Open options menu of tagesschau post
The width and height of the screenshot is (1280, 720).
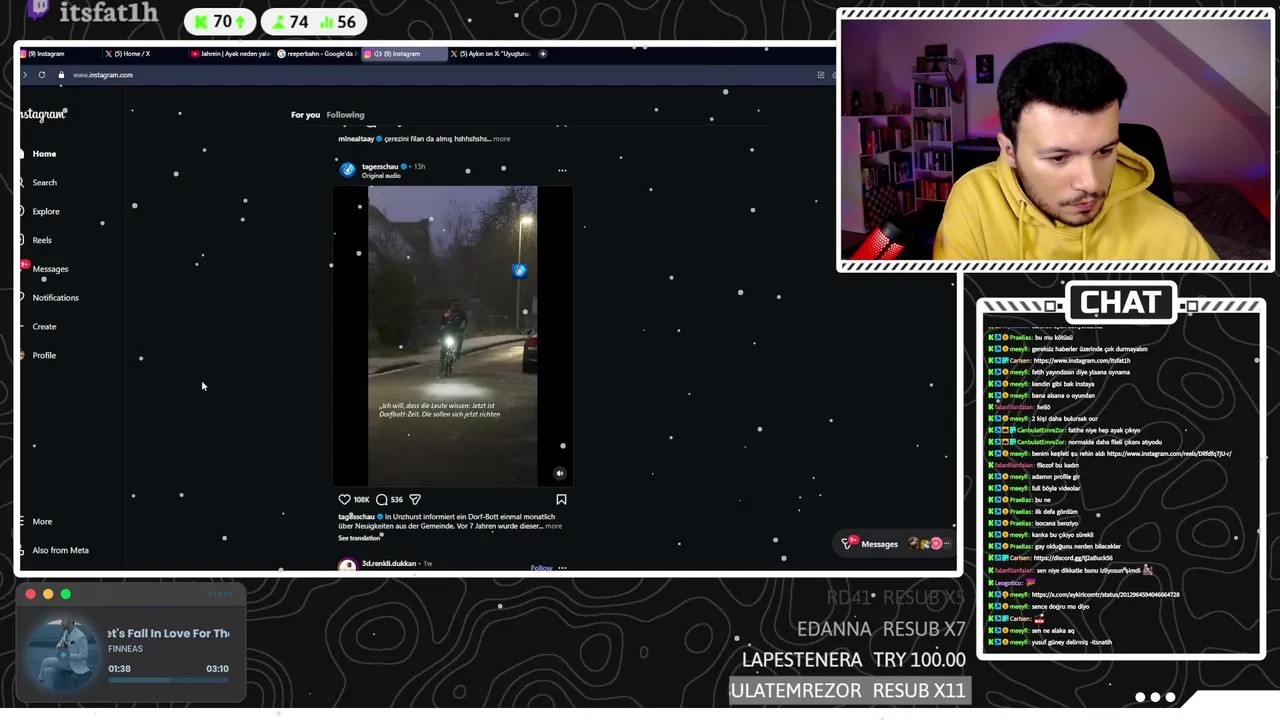coord(562,171)
